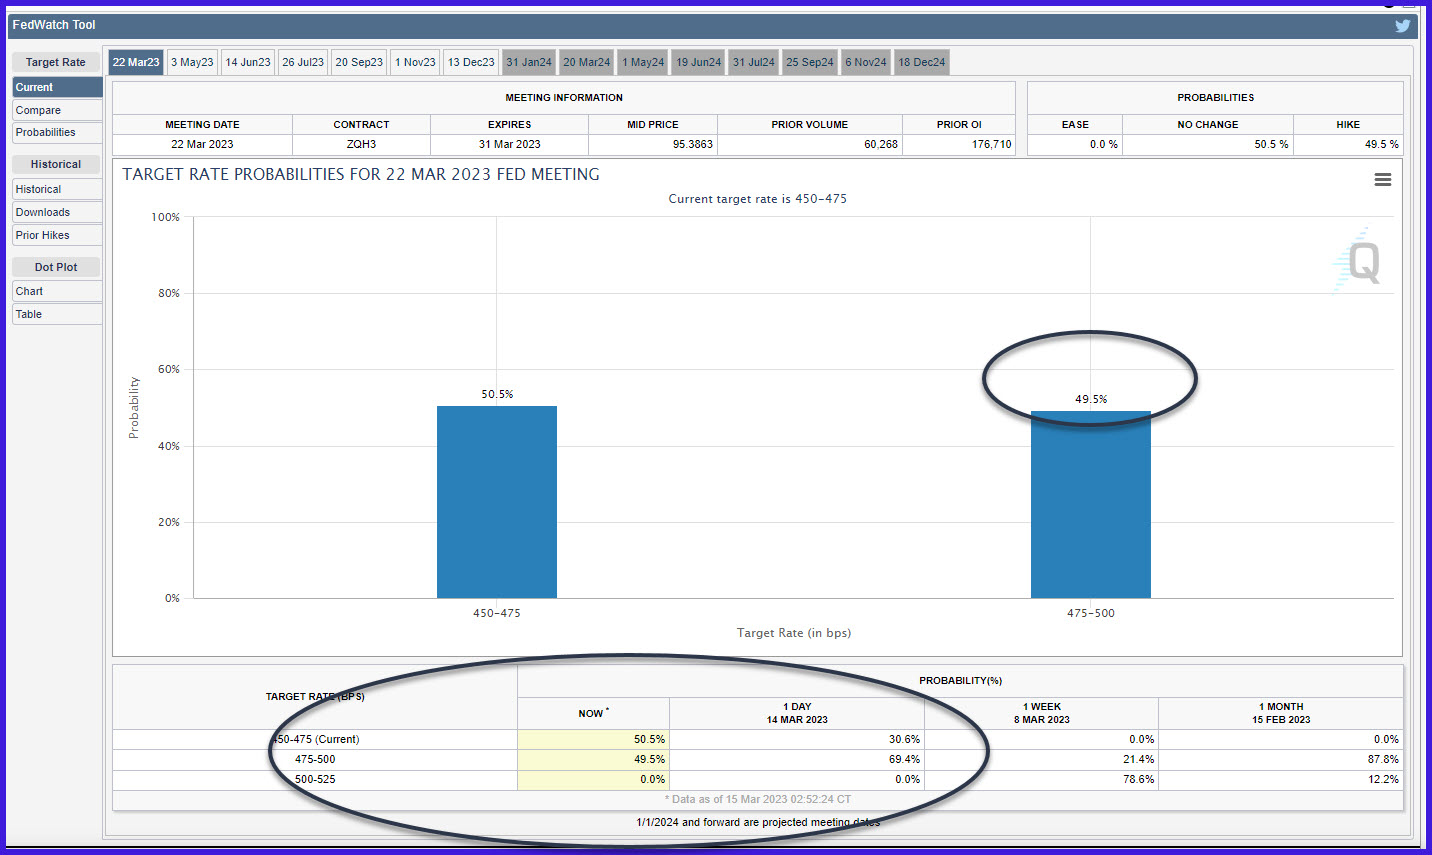This screenshot has height=855, width=1432.
Task: Click the 78.6% one-week probability cell
Action: coord(1041,779)
